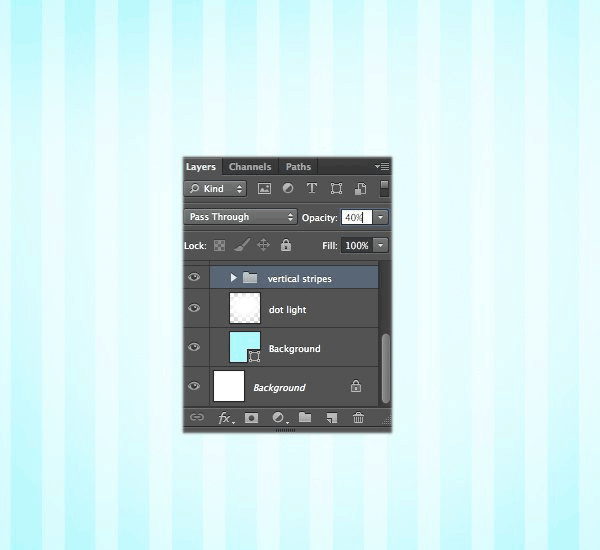Image resolution: width=600 pixels, height=550 pixels.
Task: Lock transparent pixels icon
Action: (219, 245)
